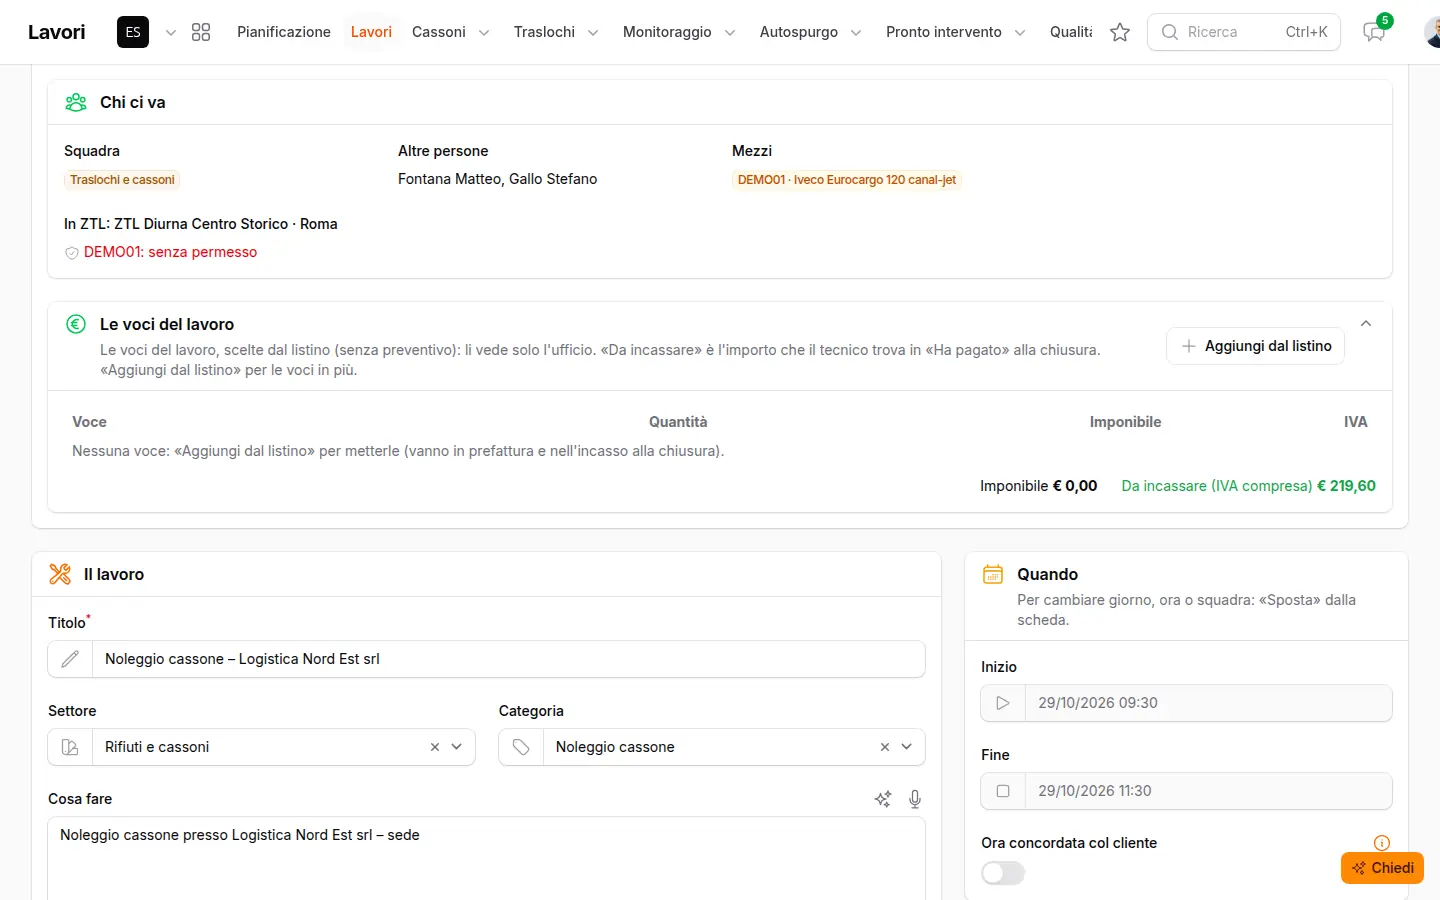Click the DEMO01: senza permesso warning
The image size is (1440, 900).
pyautogui.click(x=170, y=252)
